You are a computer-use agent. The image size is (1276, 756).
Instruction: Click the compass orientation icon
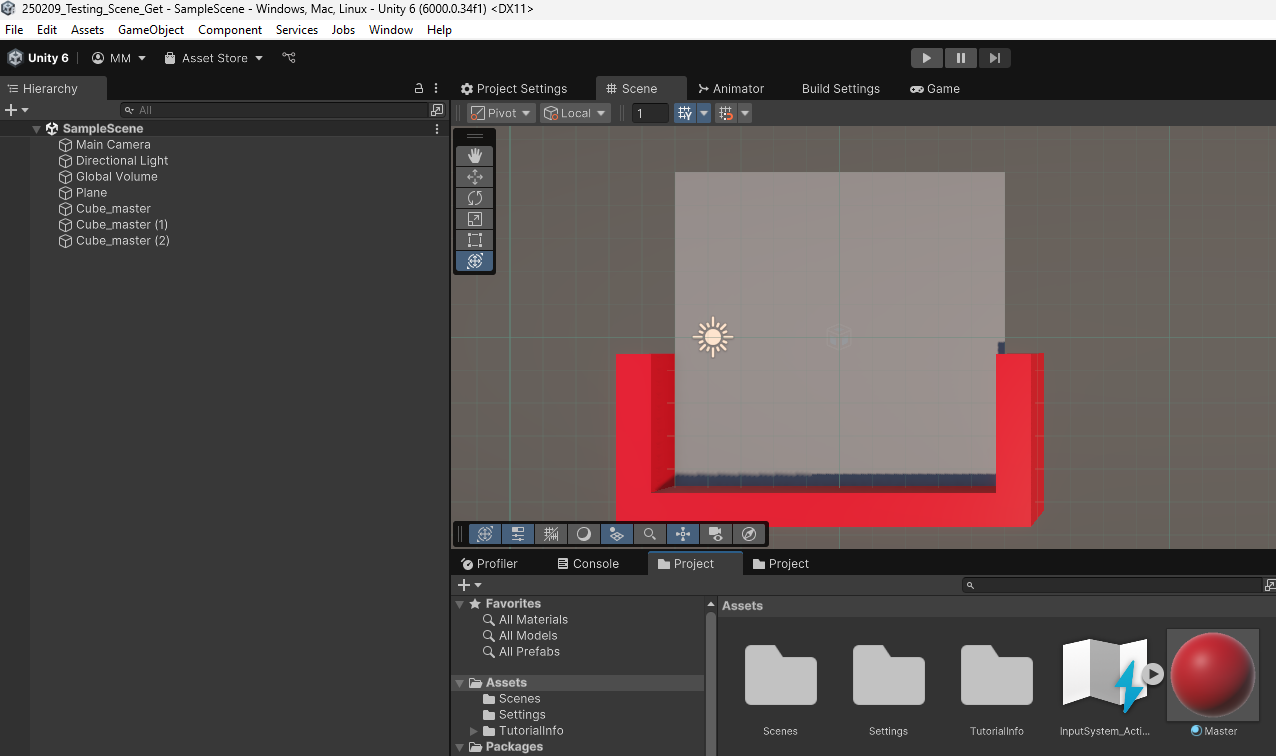pyautogui.click(x=748, y=534)
